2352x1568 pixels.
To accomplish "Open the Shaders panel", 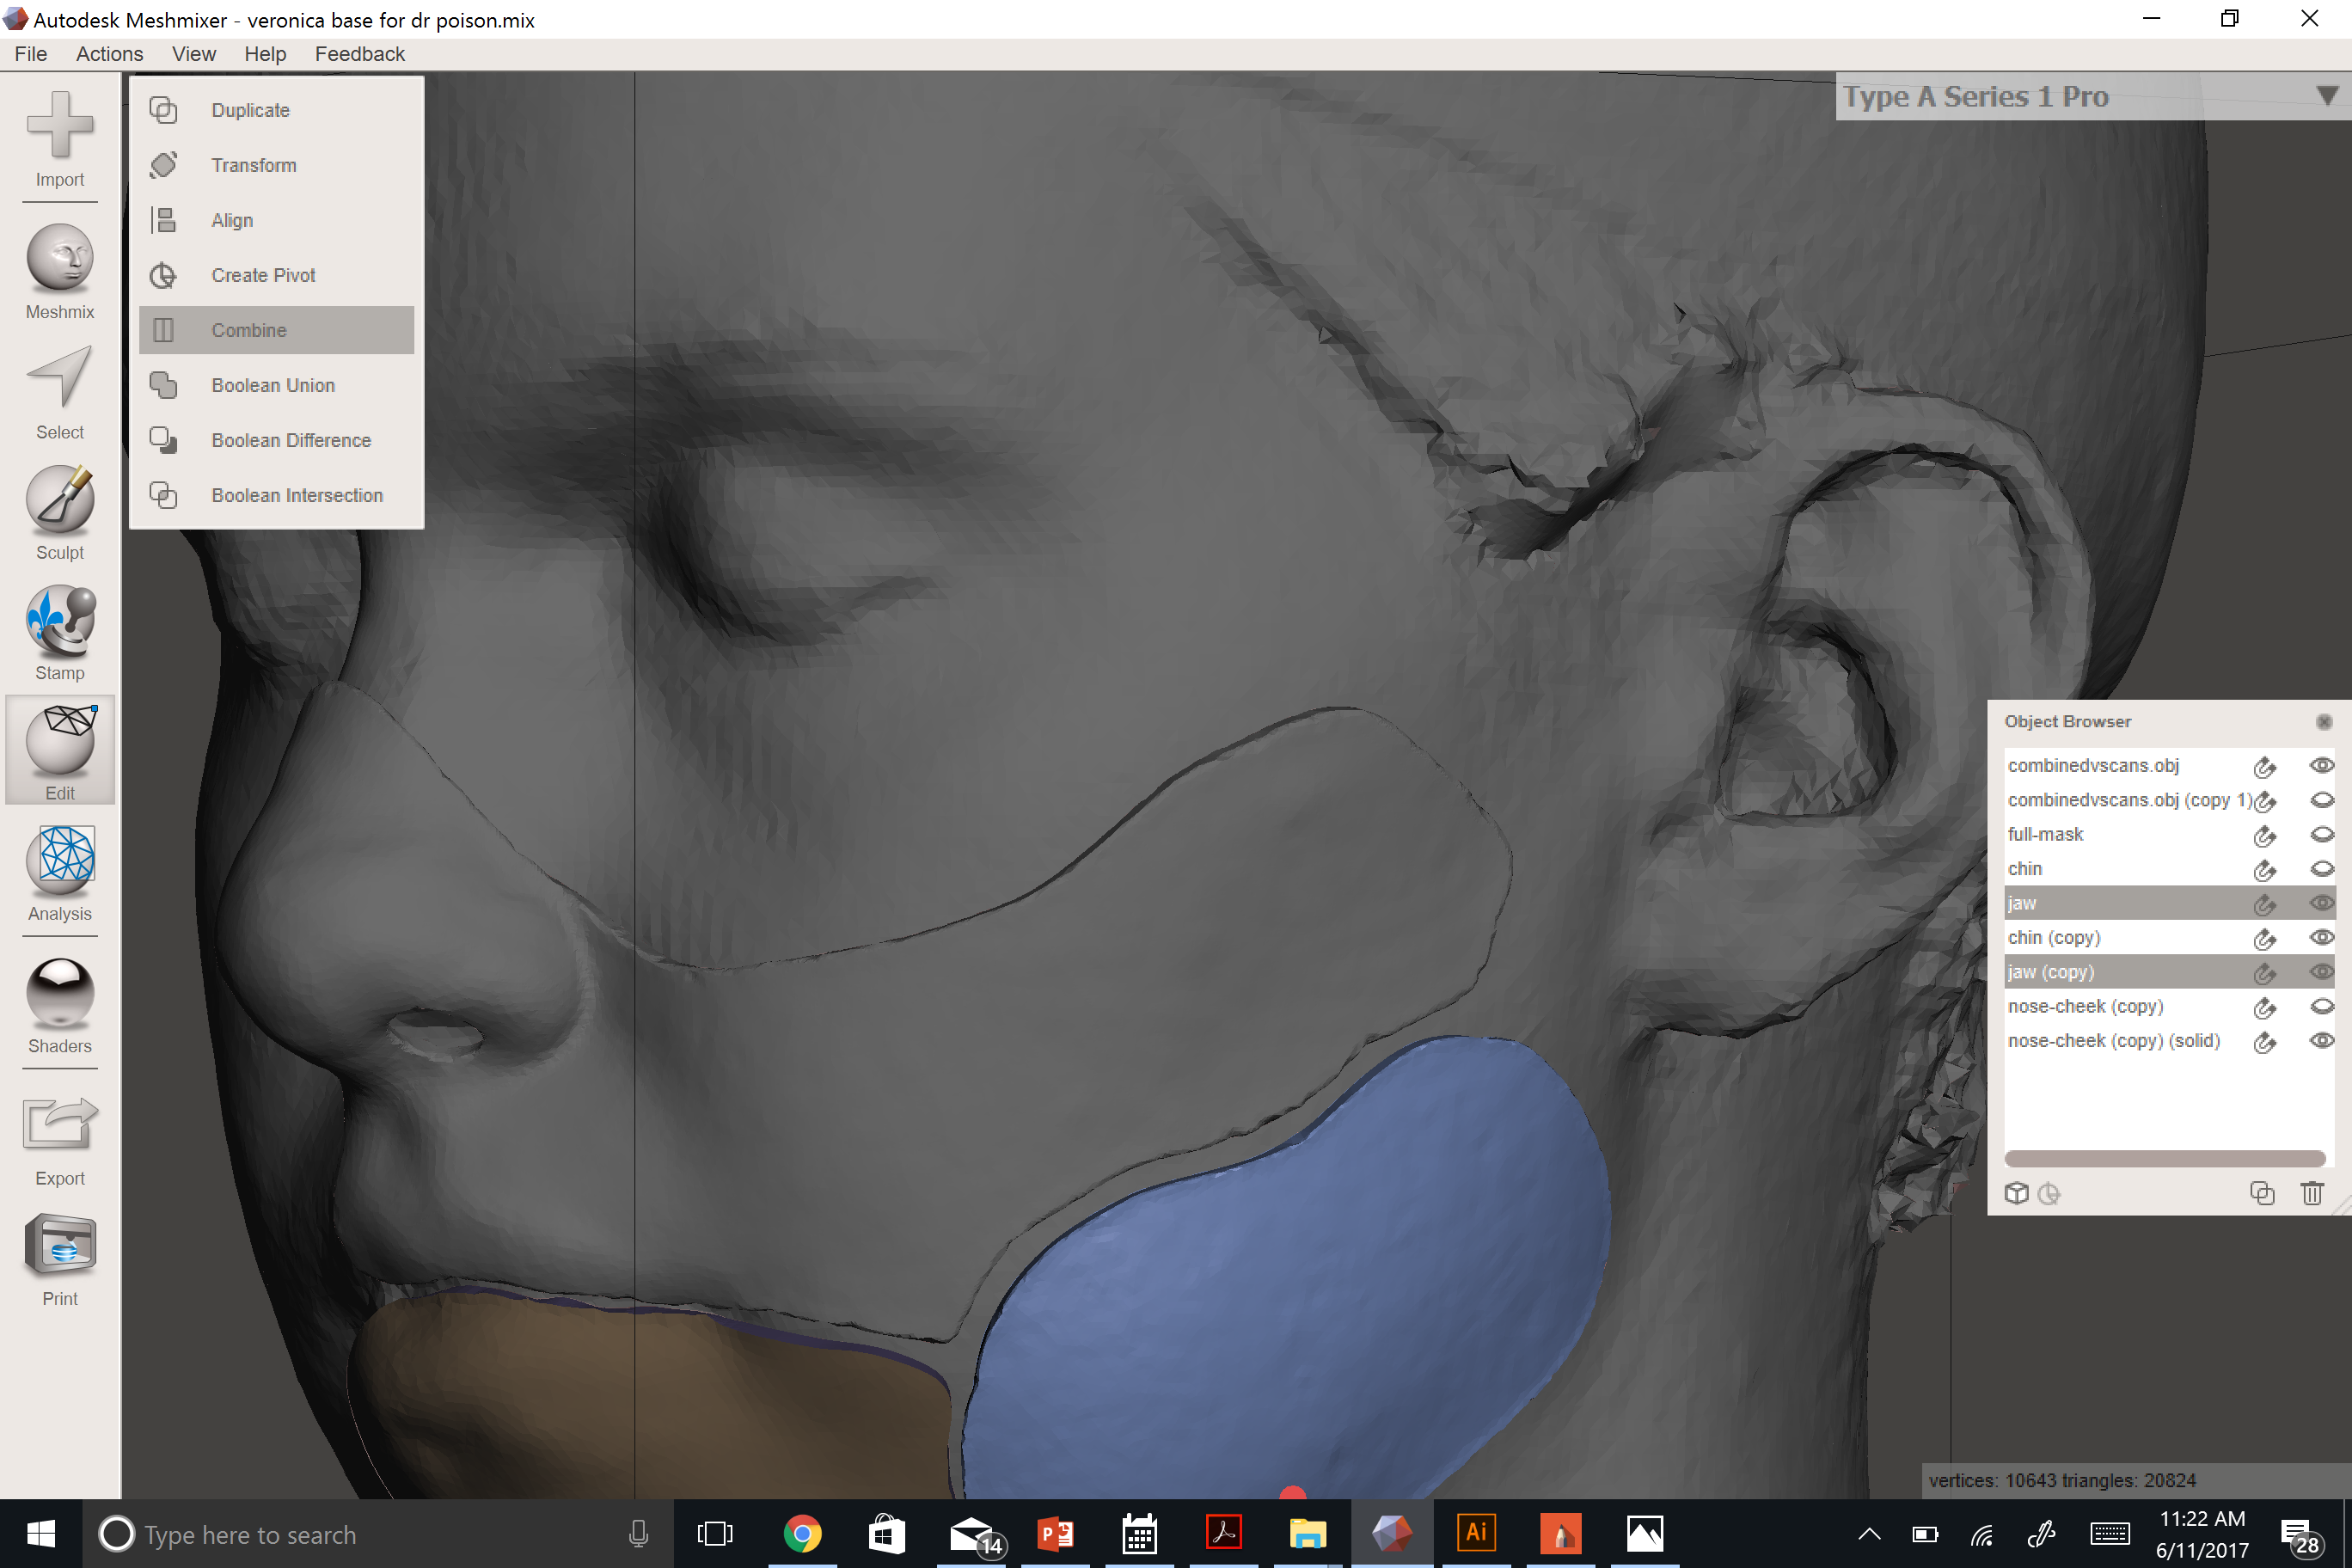I will tap(60, 1006).
